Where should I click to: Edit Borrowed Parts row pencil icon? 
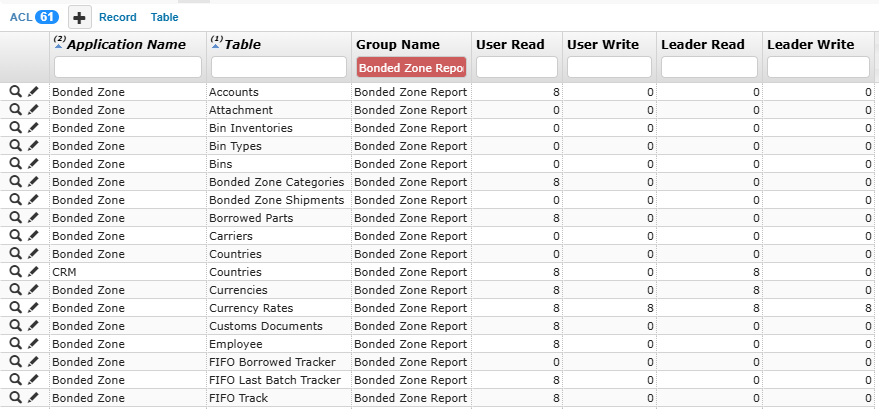pyautogui.click(x=33, y=218)
